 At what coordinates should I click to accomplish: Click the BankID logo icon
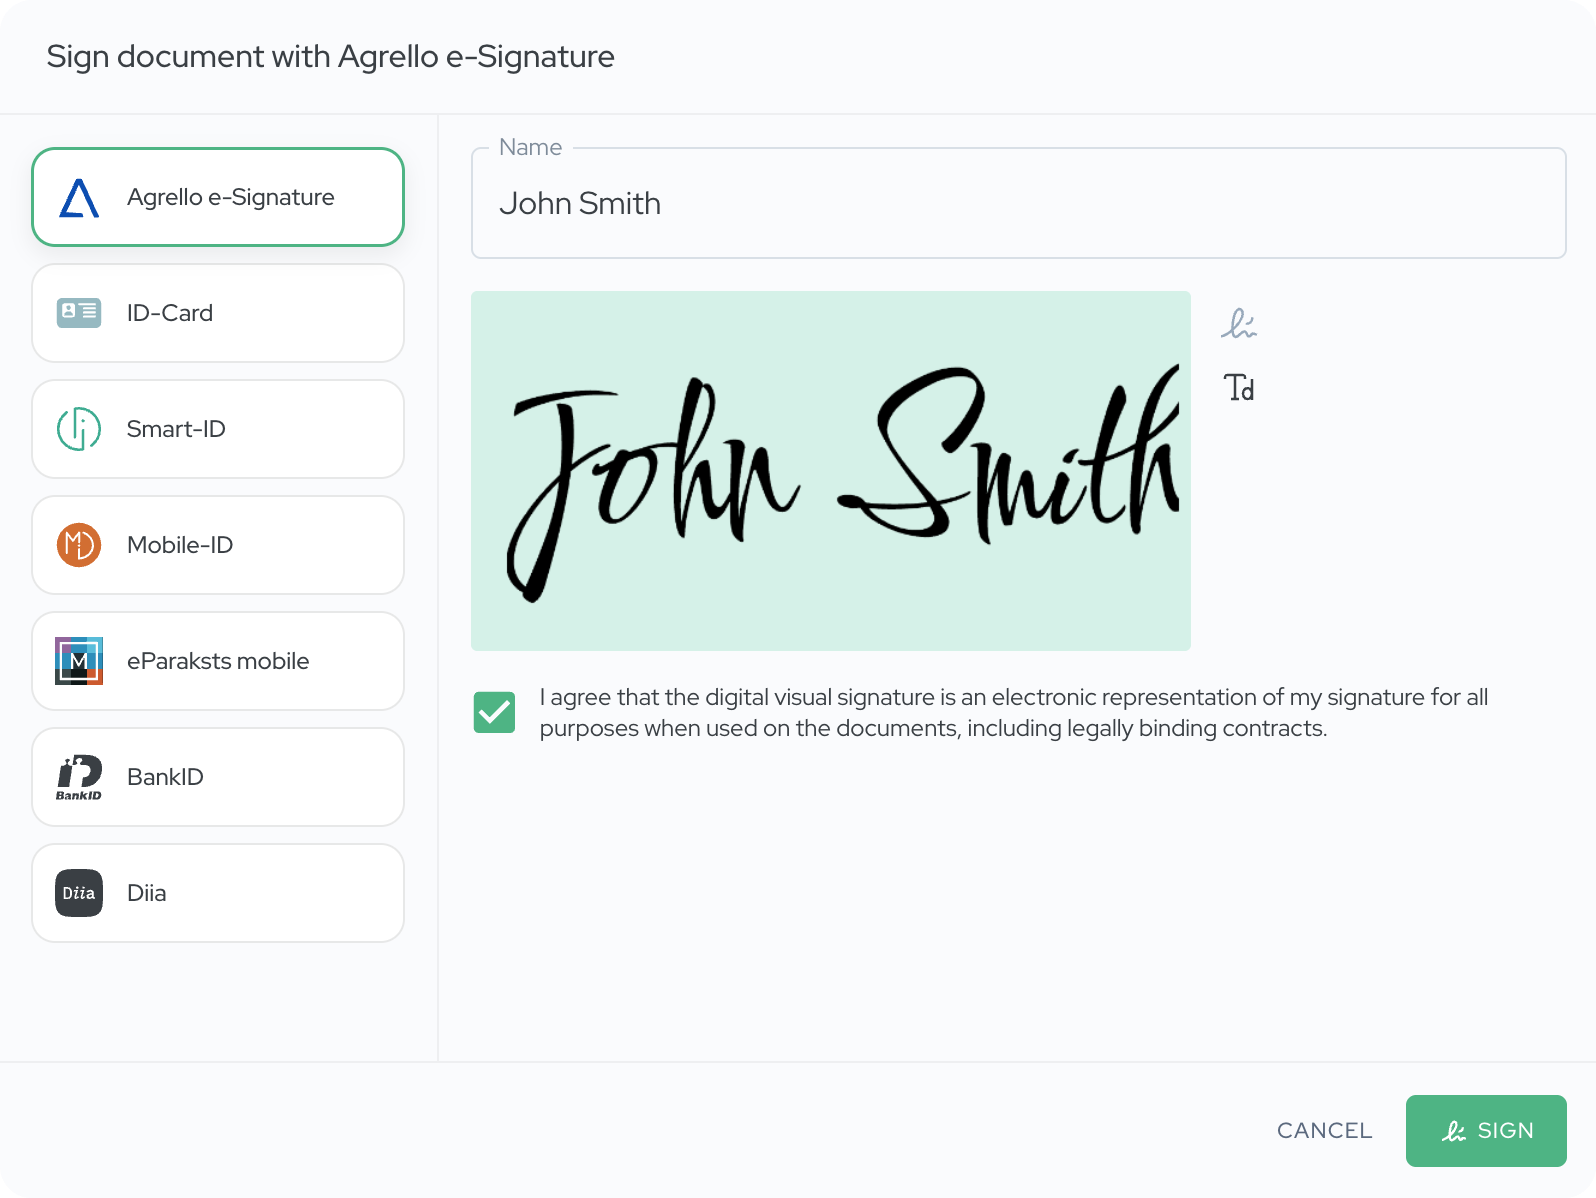pyautogui.click(x=79, y=777)
